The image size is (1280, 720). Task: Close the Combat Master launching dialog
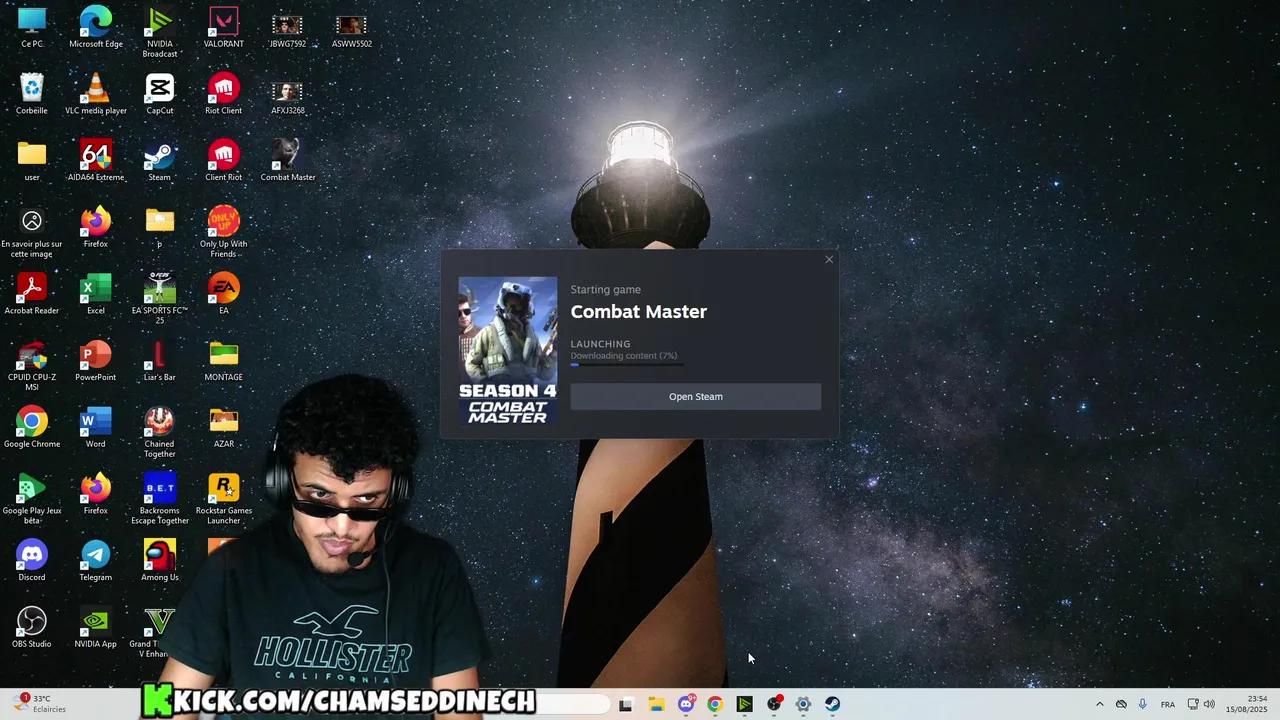point(829,260)
